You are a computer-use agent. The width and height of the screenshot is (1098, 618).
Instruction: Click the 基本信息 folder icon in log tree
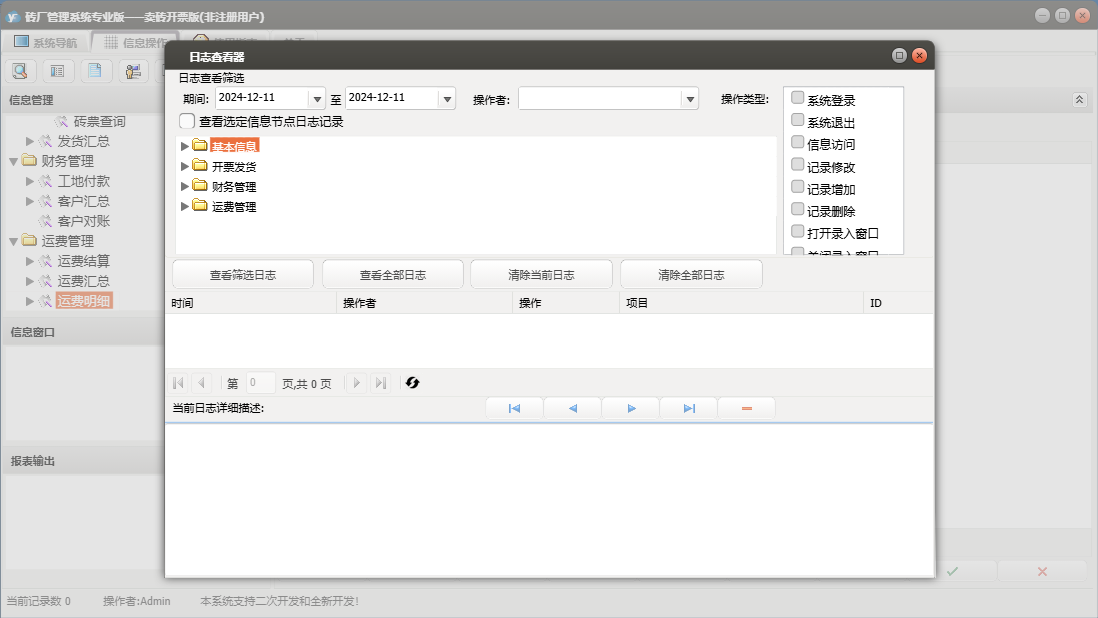(200, 146)
